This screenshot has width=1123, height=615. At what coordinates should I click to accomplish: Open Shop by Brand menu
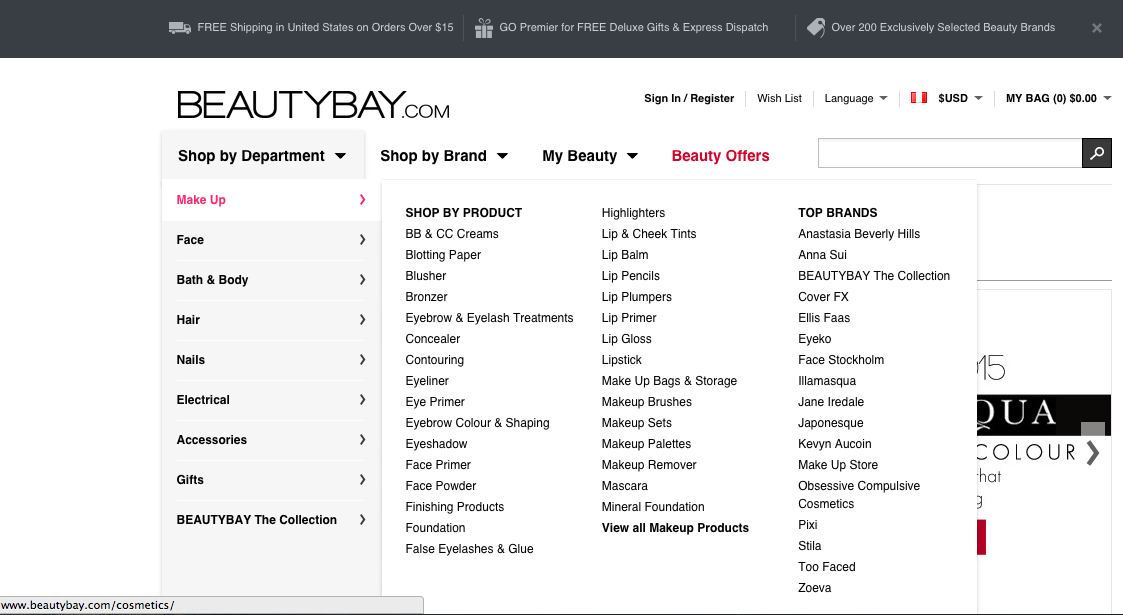click(x=444, y=155)
